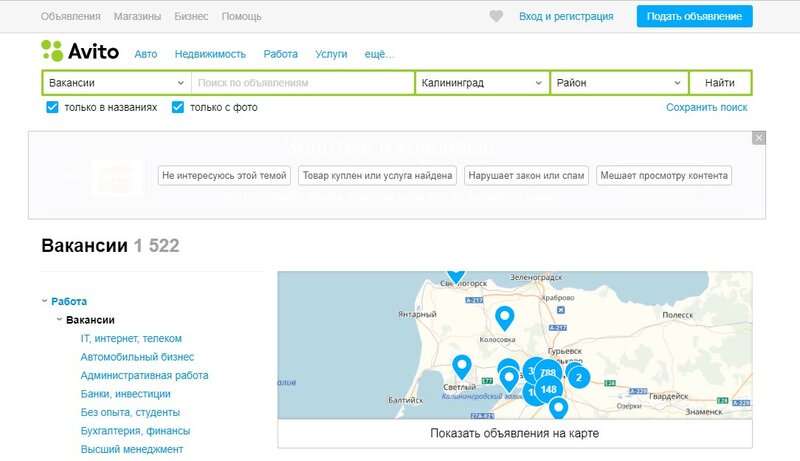The image size is (800, 461).
Task: Collapse the Работа tree section
Action: tap(44, 301)
